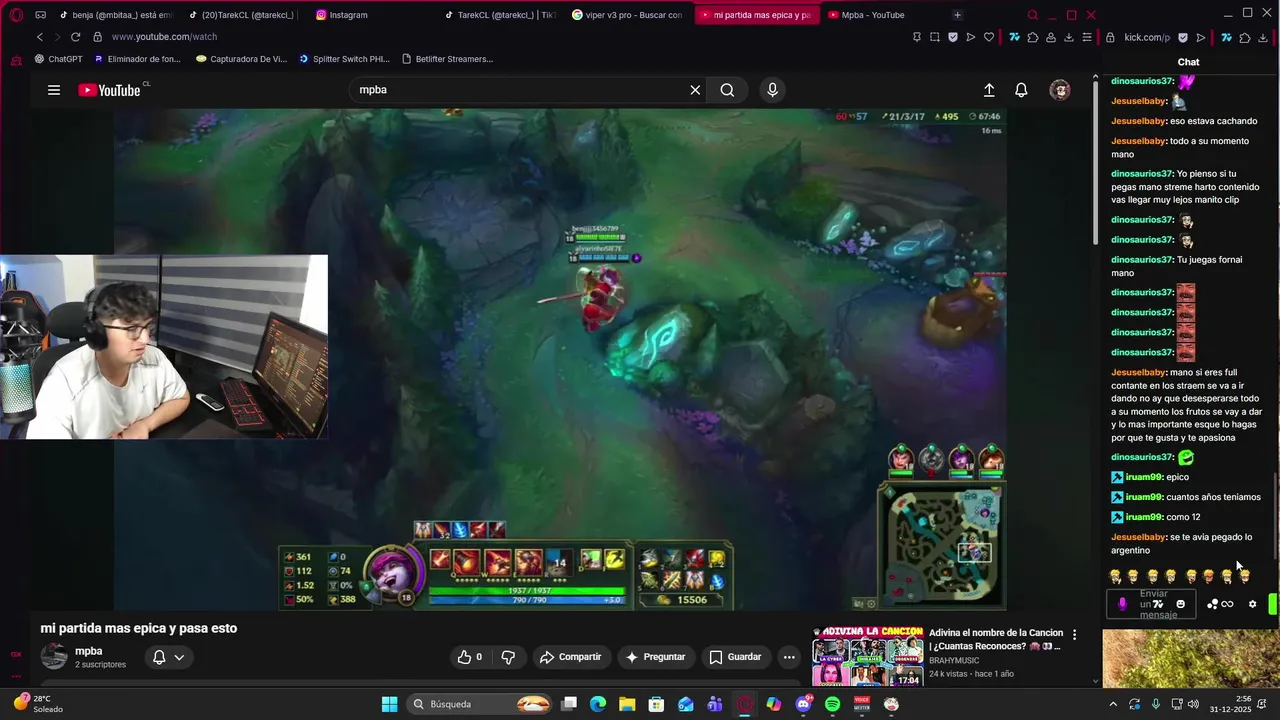Open a new browser tab with plus
The width and height of the screenshot is (1280, 720).
[x=957, y=15]
